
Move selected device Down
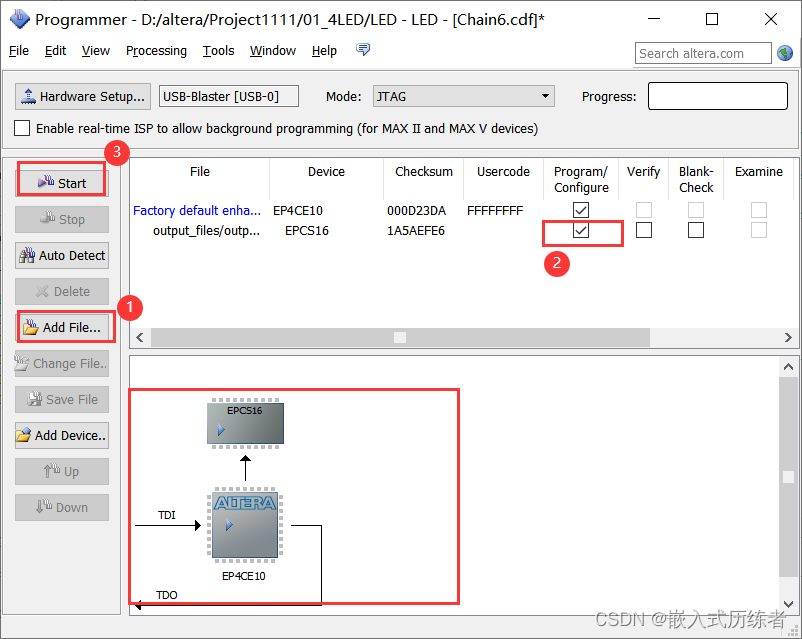tap(61, 507)
